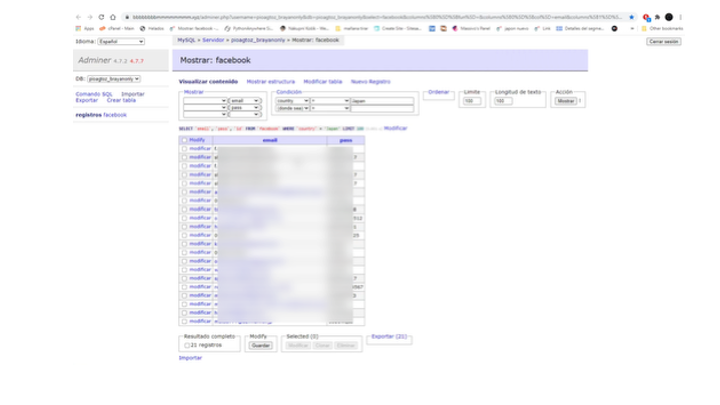Go back with the browser back arrow
Image resolution: width=720 pixels, height=405 pixels.
click(x=79, y=17)
